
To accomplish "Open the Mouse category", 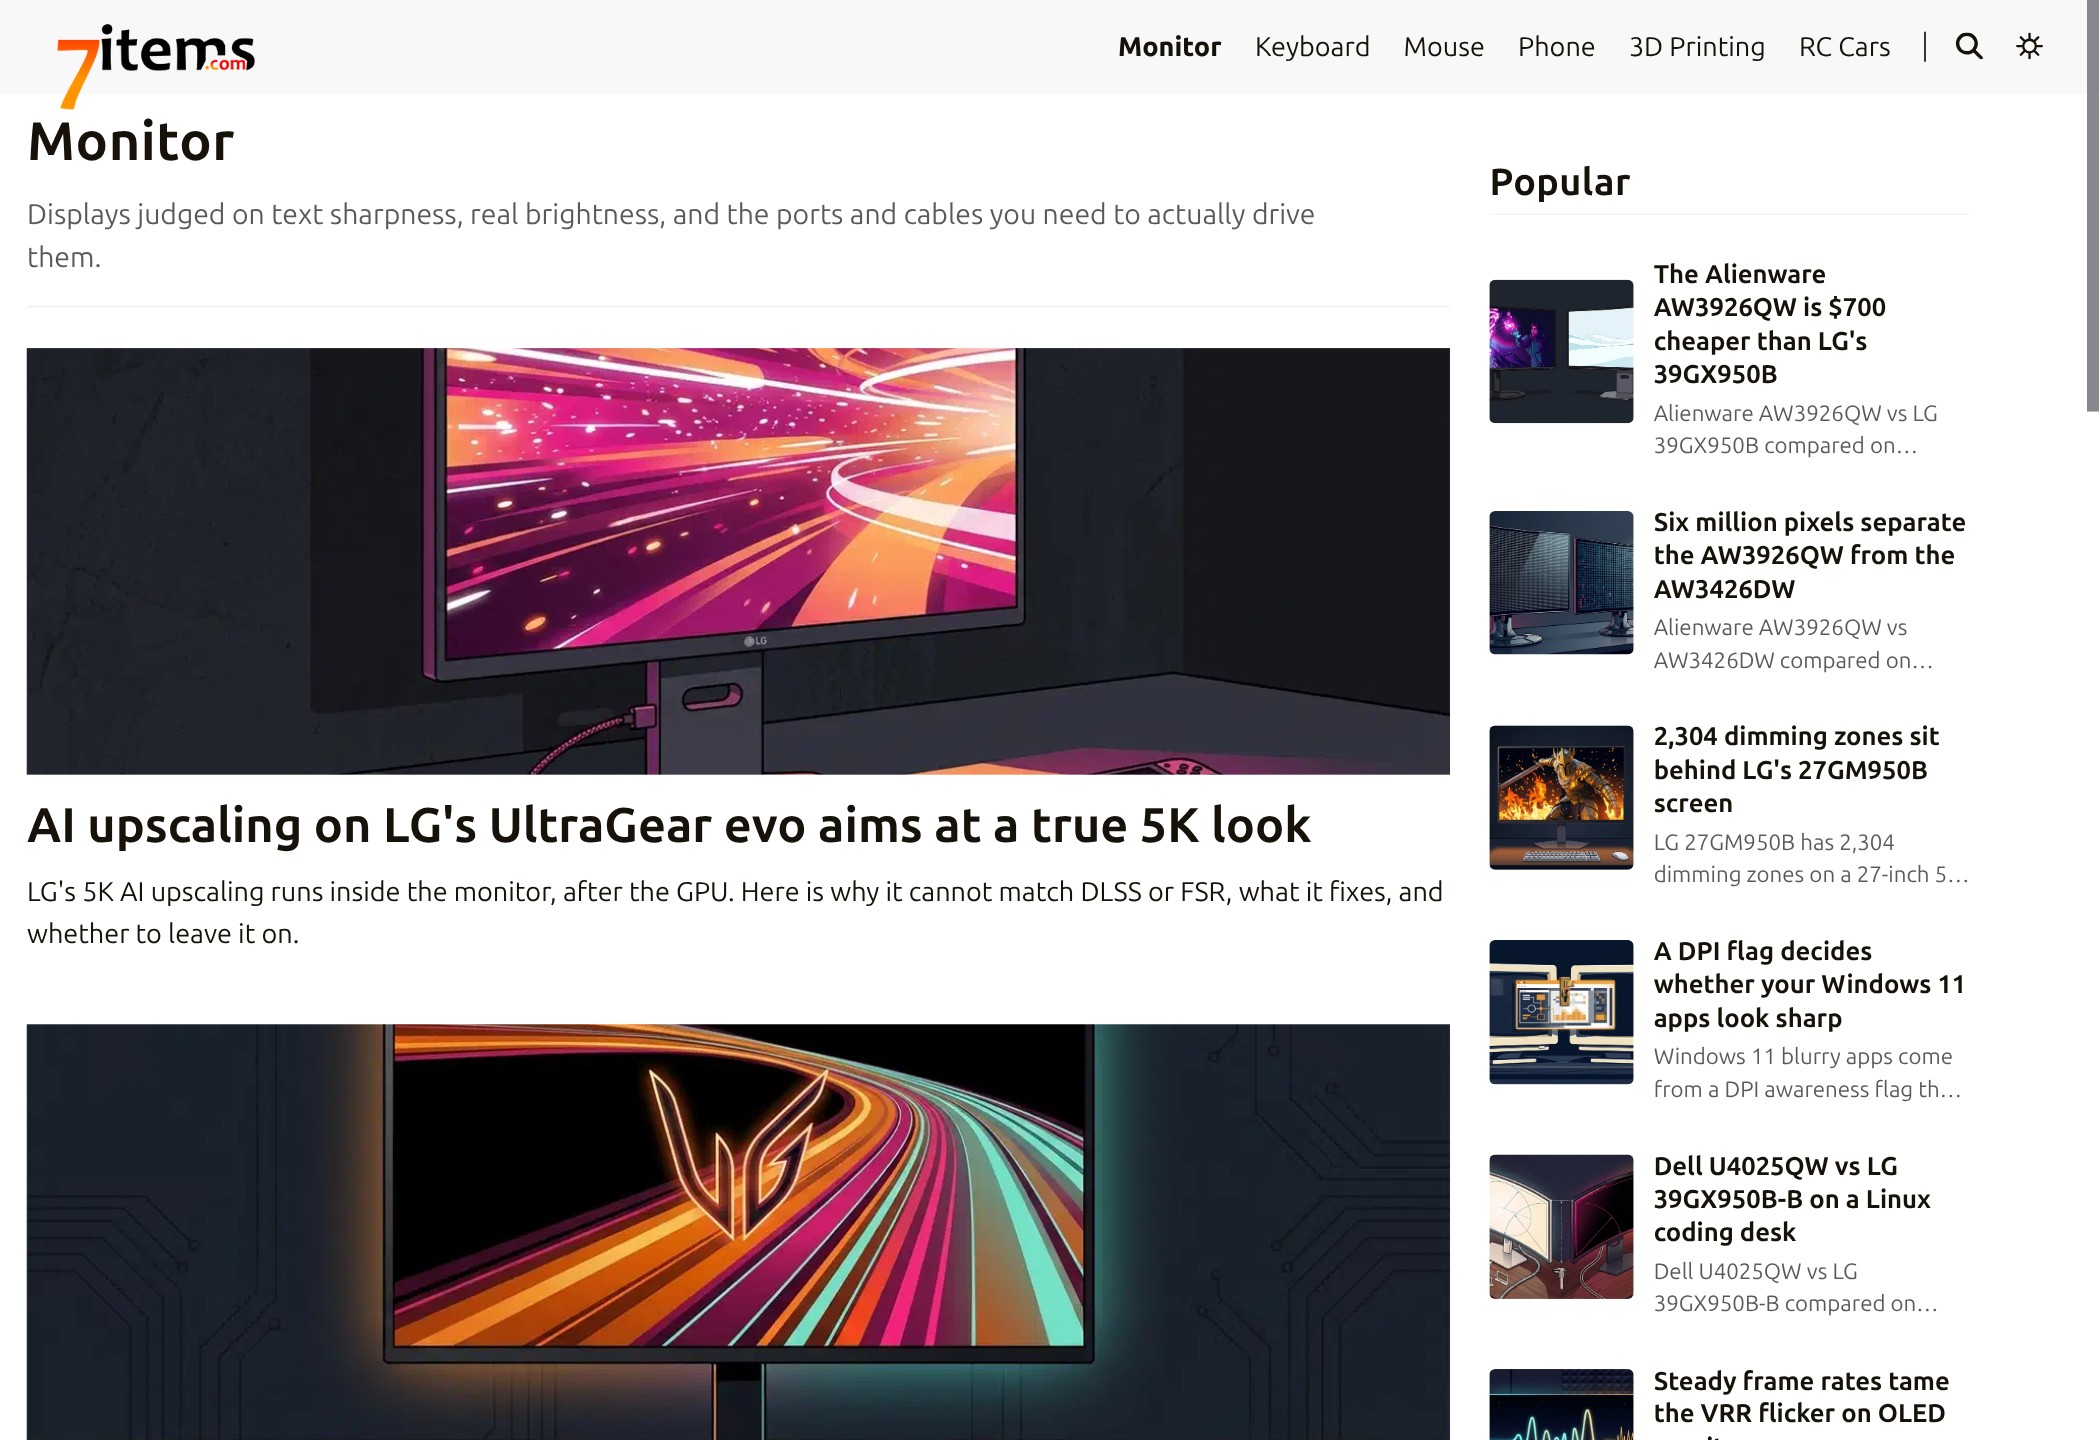I will pos(1443,47).
